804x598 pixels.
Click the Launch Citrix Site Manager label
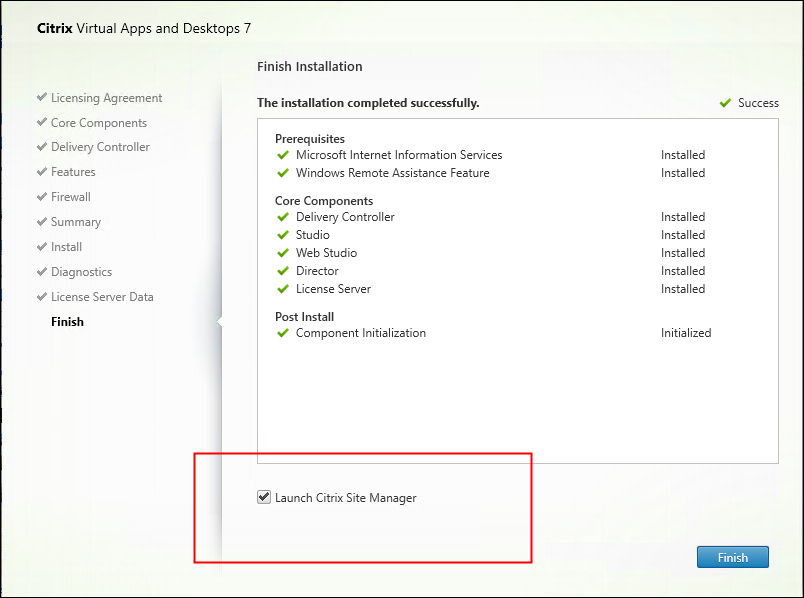pyautogui.click(x=345, y=497)
